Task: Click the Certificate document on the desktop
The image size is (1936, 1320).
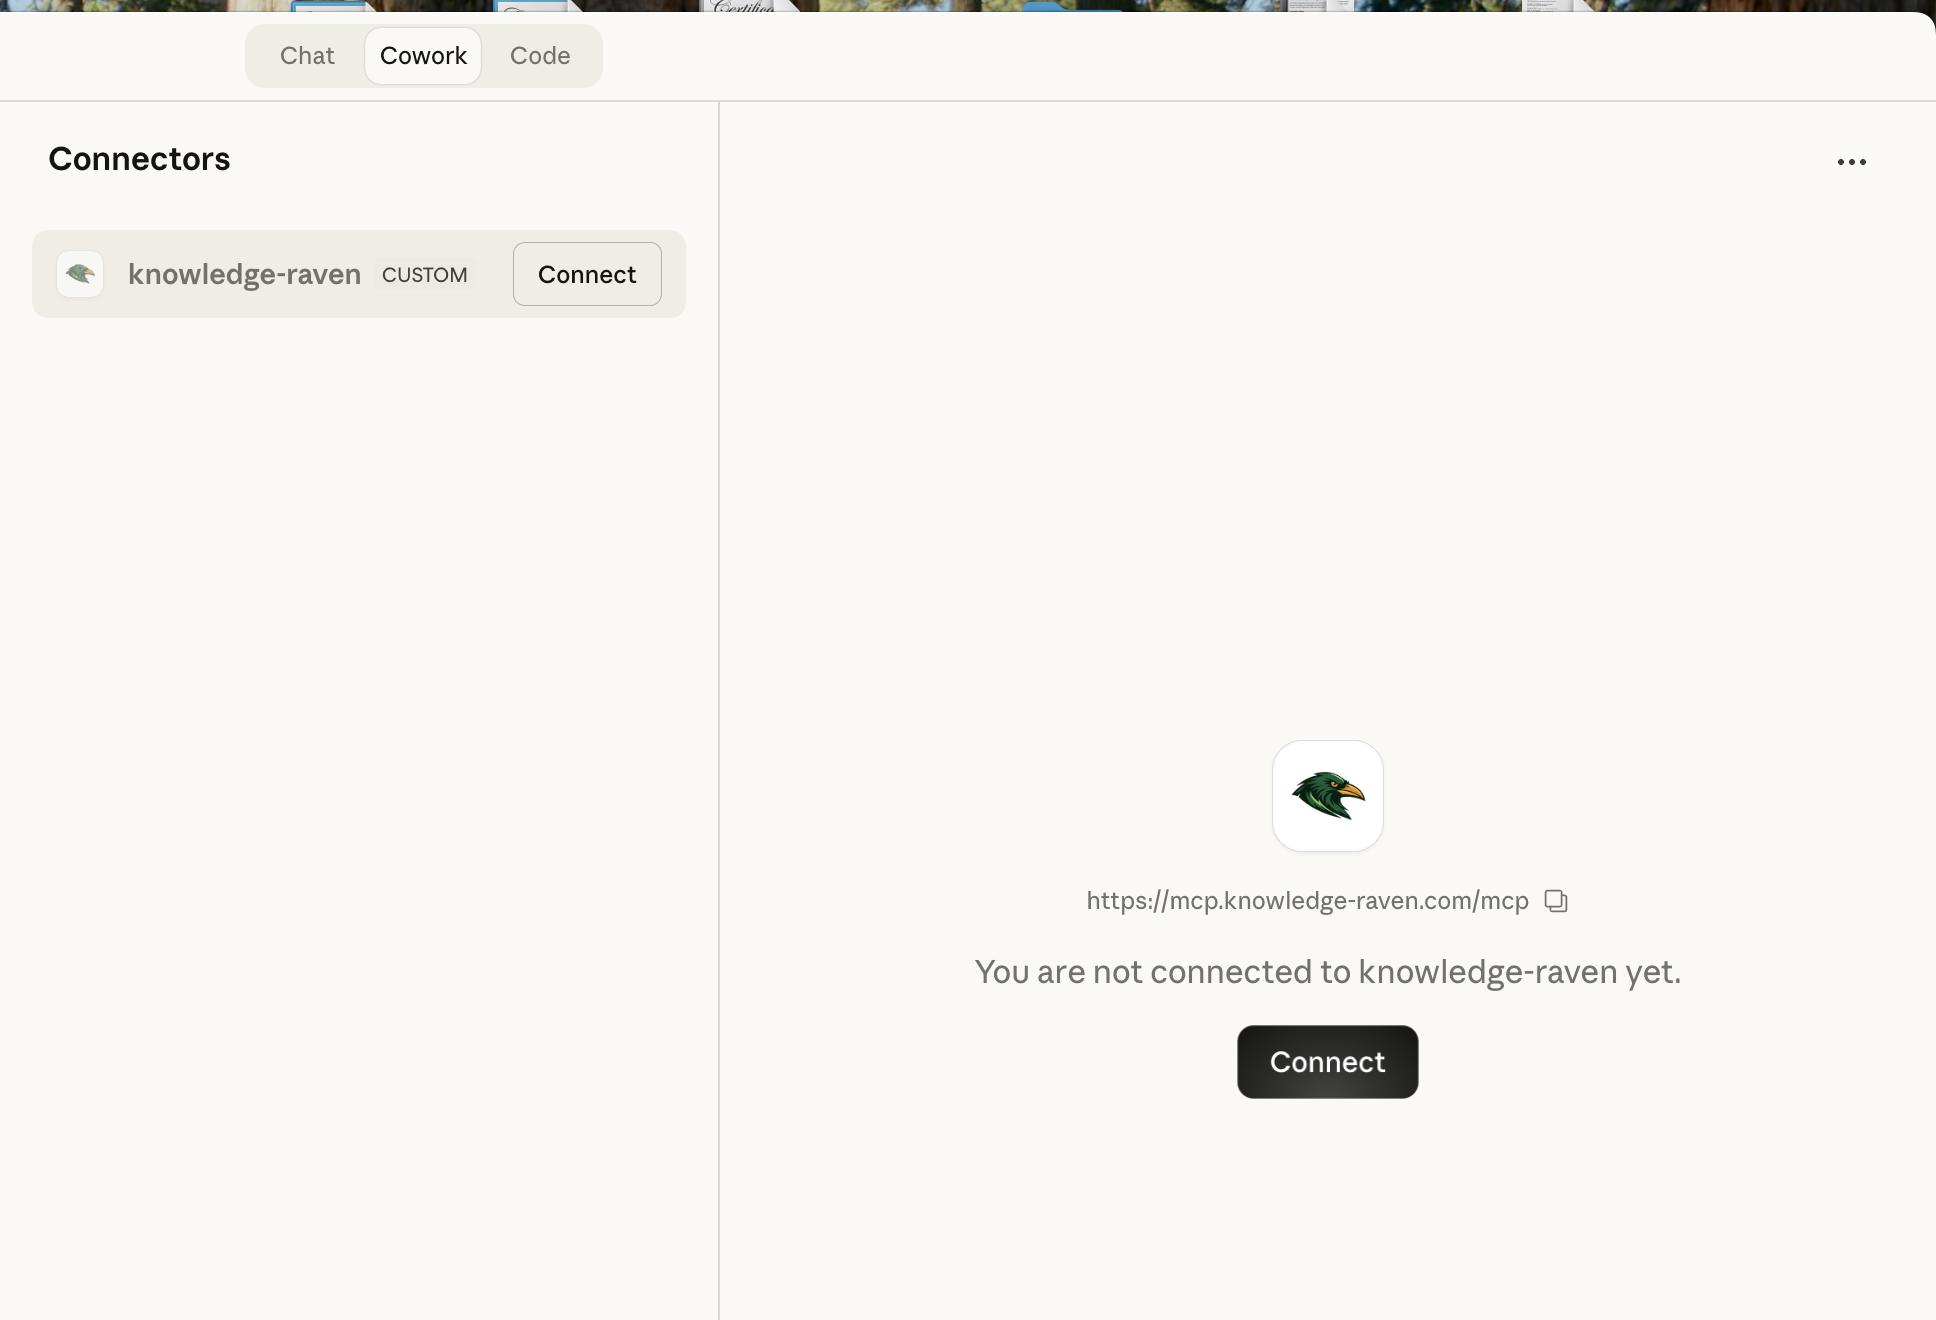Action: [x=745, y=6]
